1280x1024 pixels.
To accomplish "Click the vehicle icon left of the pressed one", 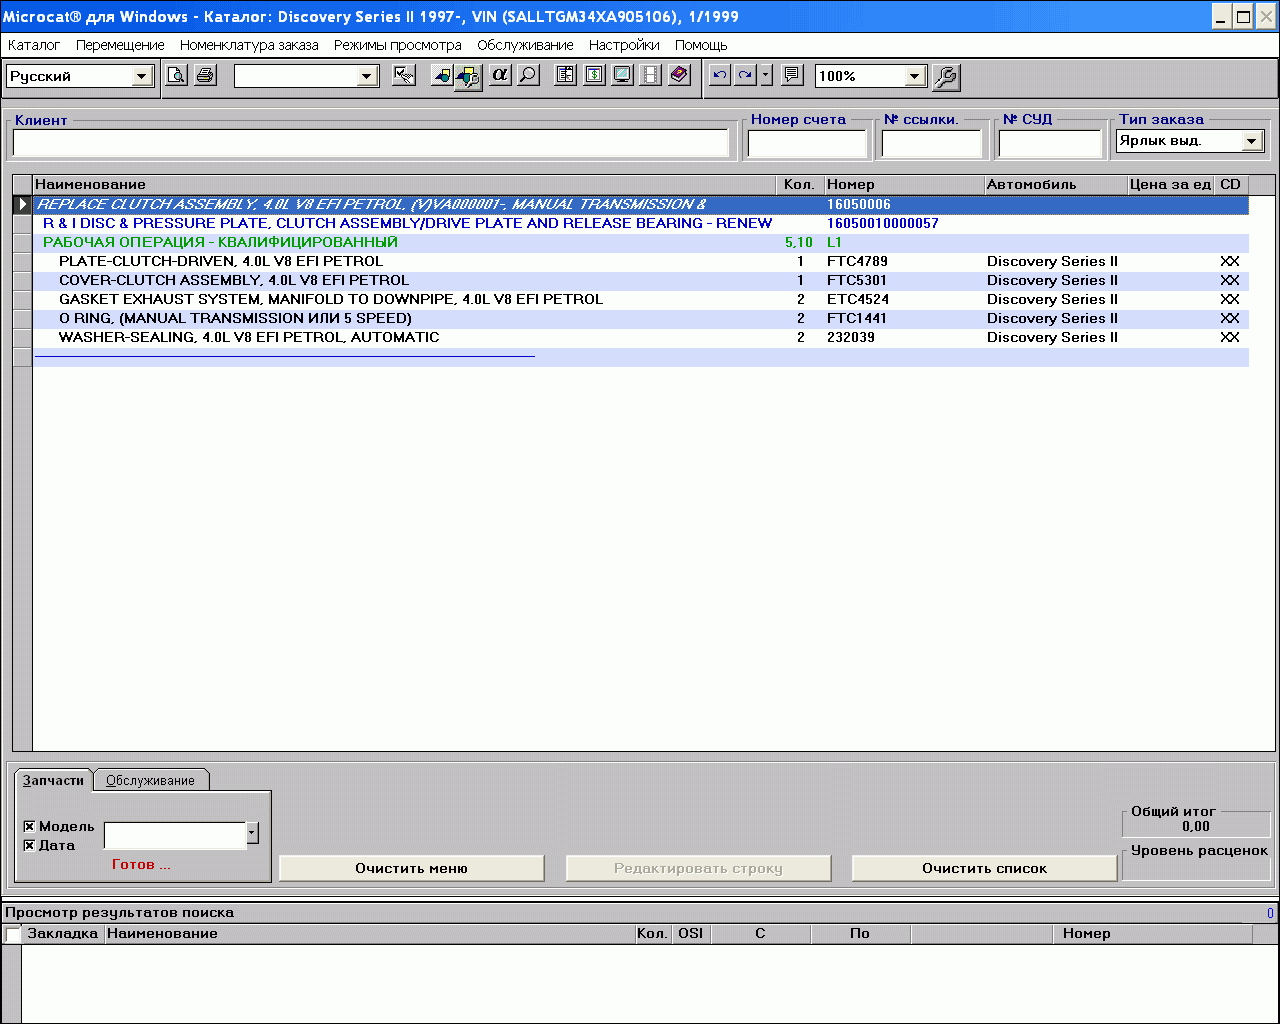I will coord(442,76).
